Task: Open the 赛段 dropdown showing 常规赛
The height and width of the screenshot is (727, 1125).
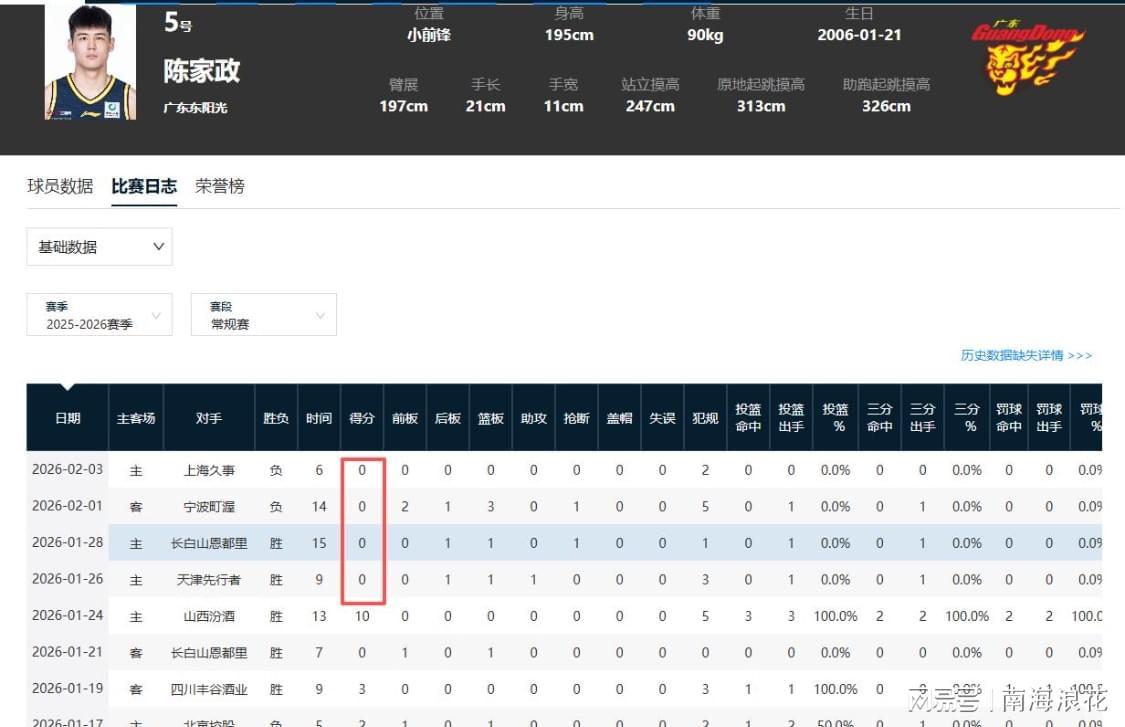Action: point(263,314)
